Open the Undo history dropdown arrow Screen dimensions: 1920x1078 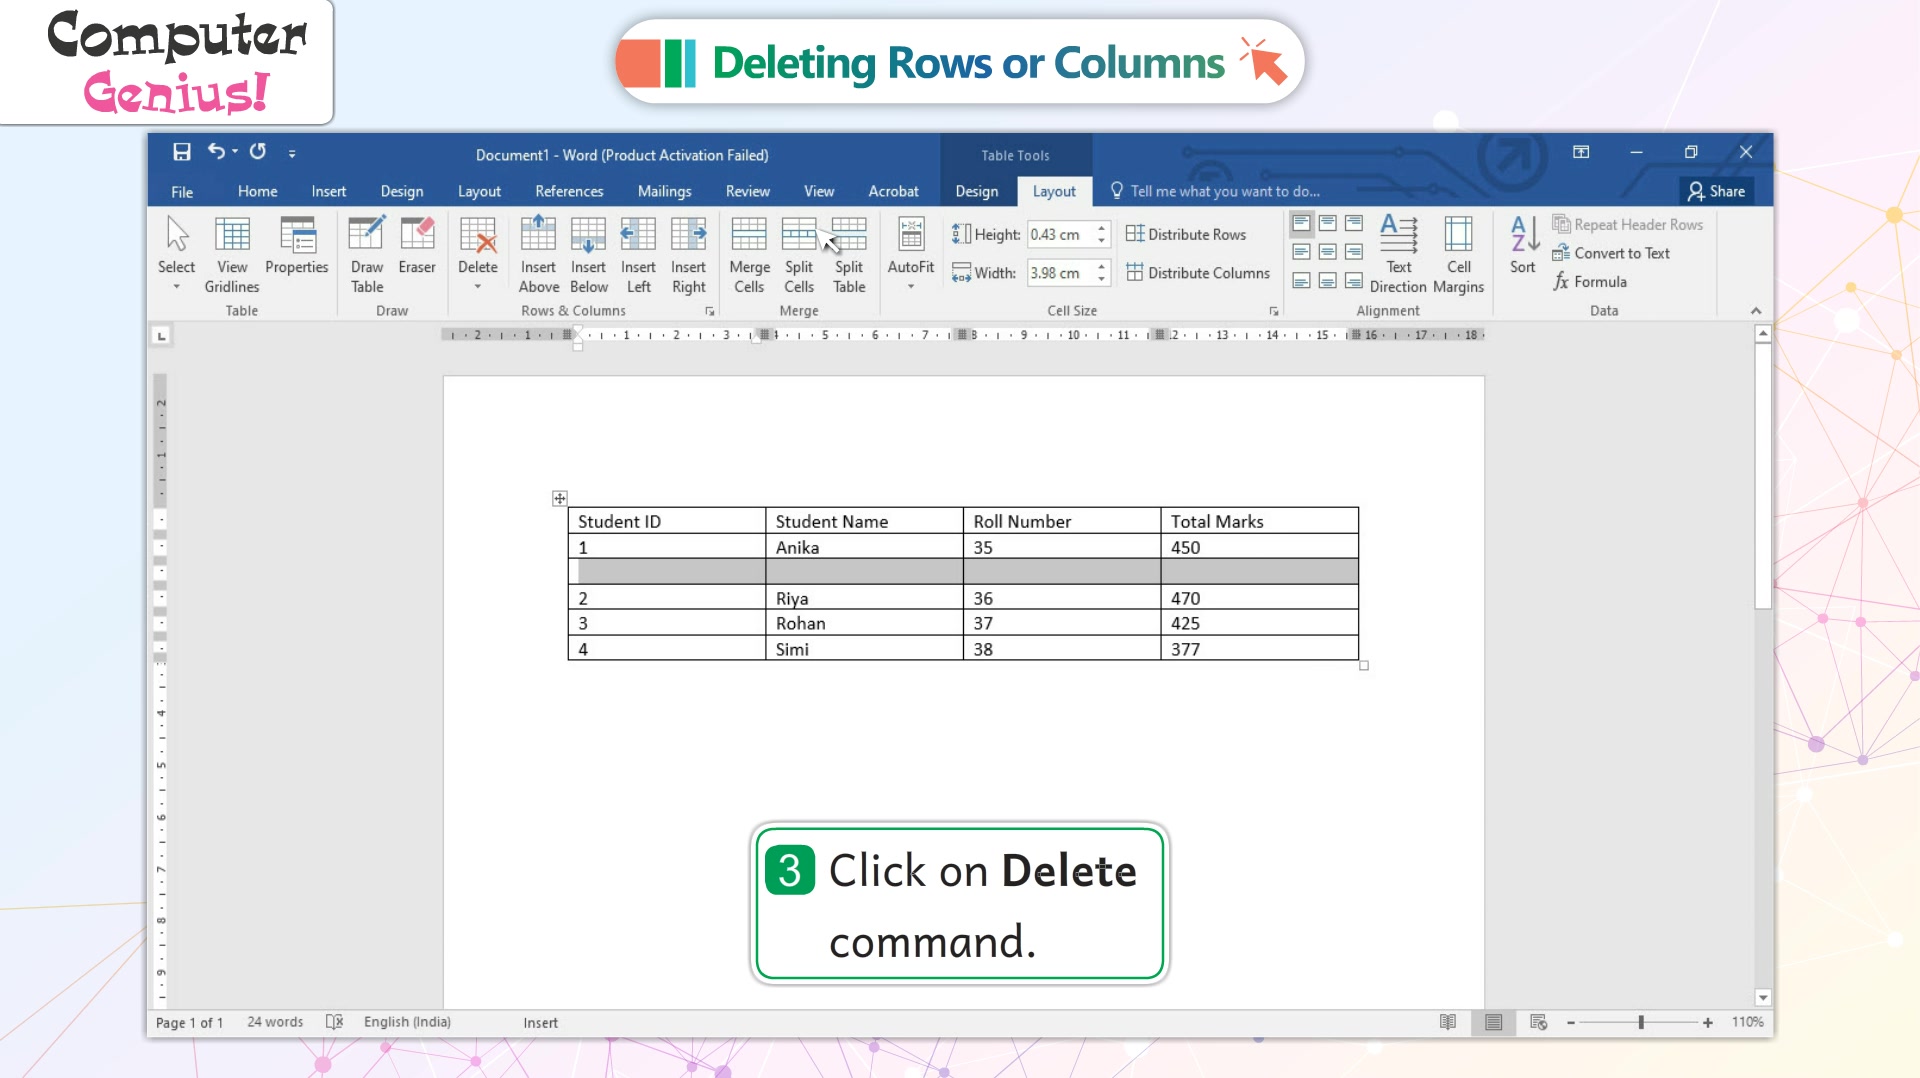235,152
